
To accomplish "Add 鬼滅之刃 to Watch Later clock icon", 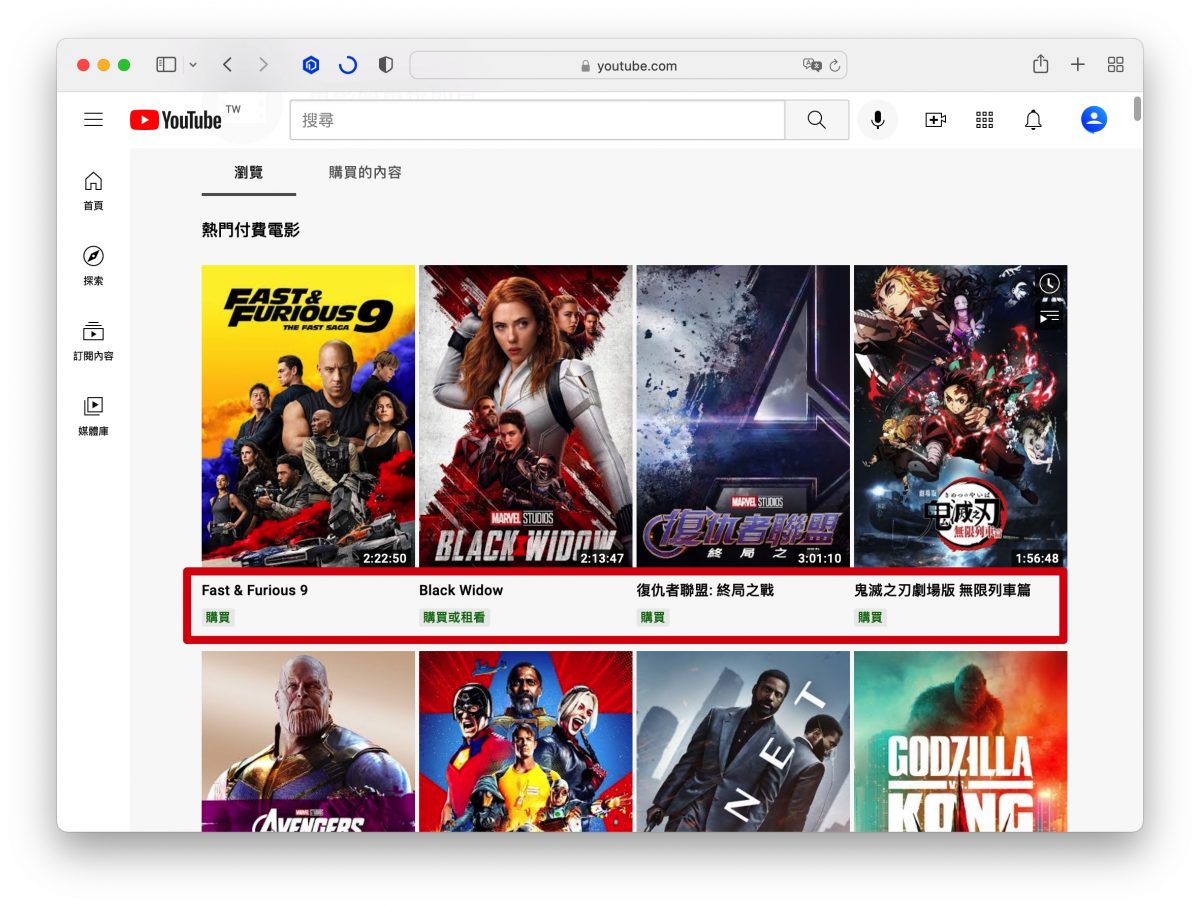I will (1048, 284).
